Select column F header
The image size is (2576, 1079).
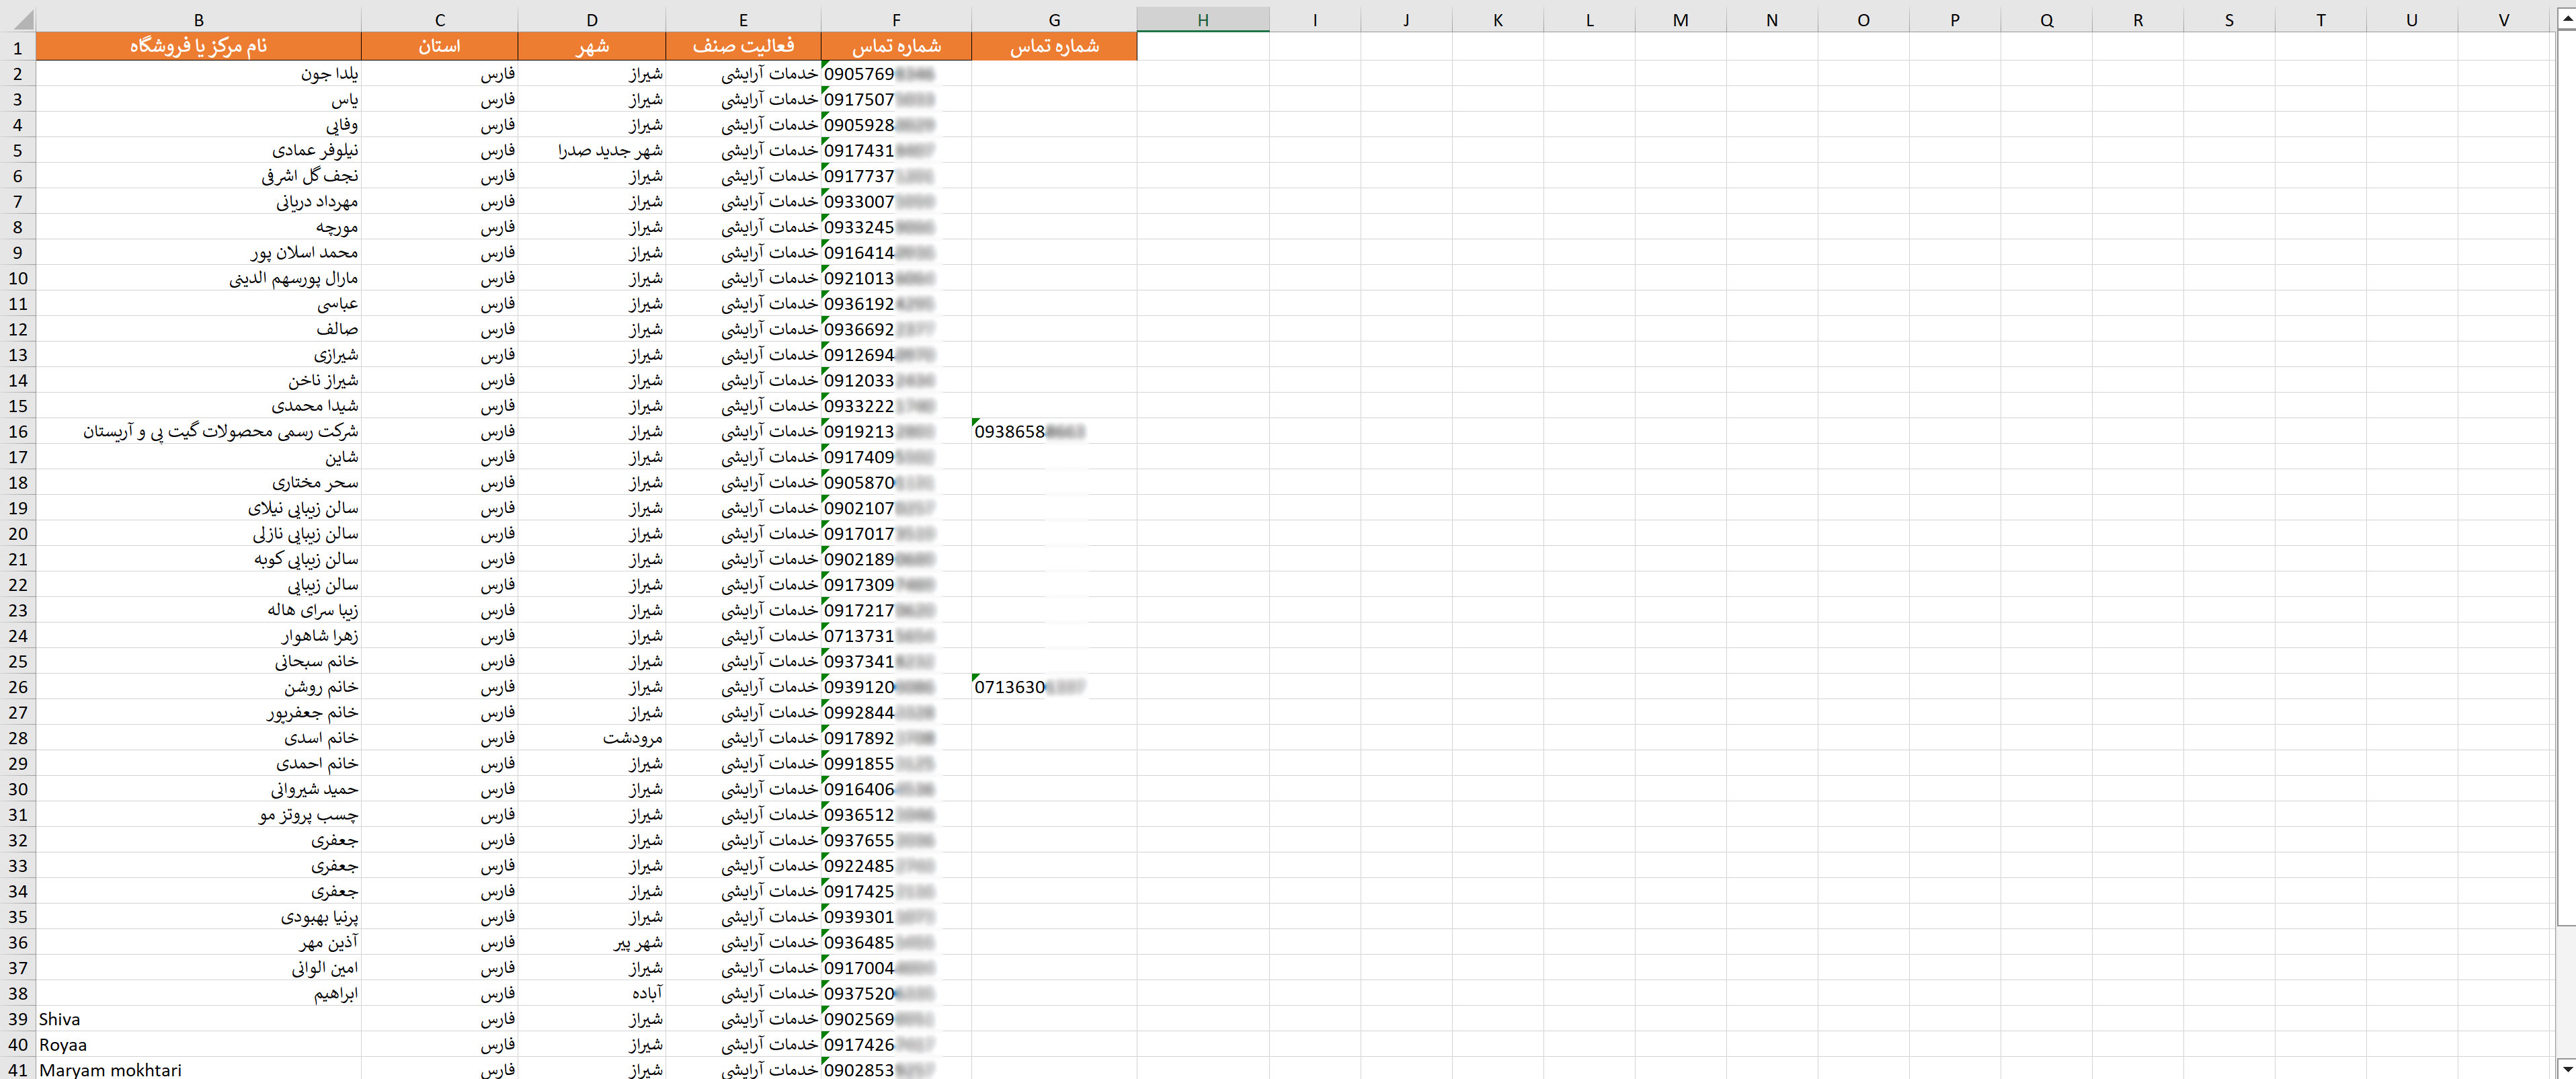tap(896, 19)
